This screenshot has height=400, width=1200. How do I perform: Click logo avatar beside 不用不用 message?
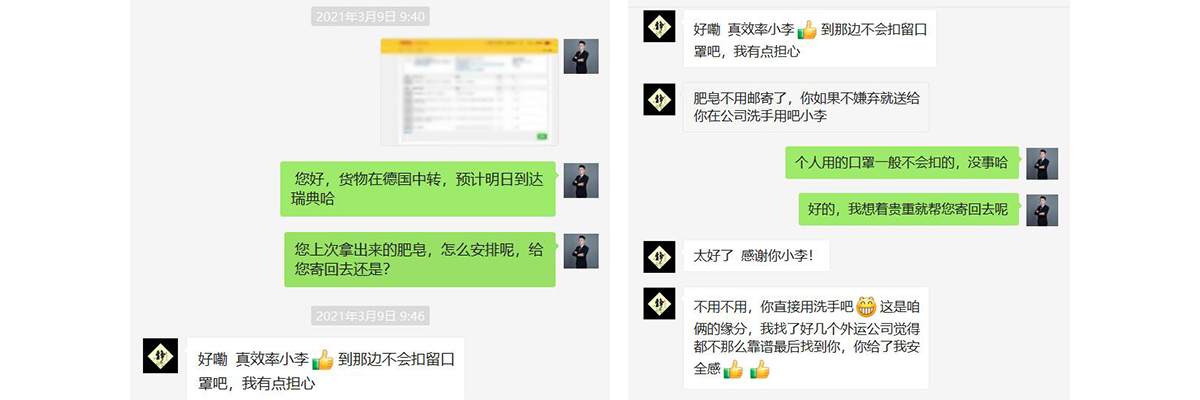click(x=659, y=303)
